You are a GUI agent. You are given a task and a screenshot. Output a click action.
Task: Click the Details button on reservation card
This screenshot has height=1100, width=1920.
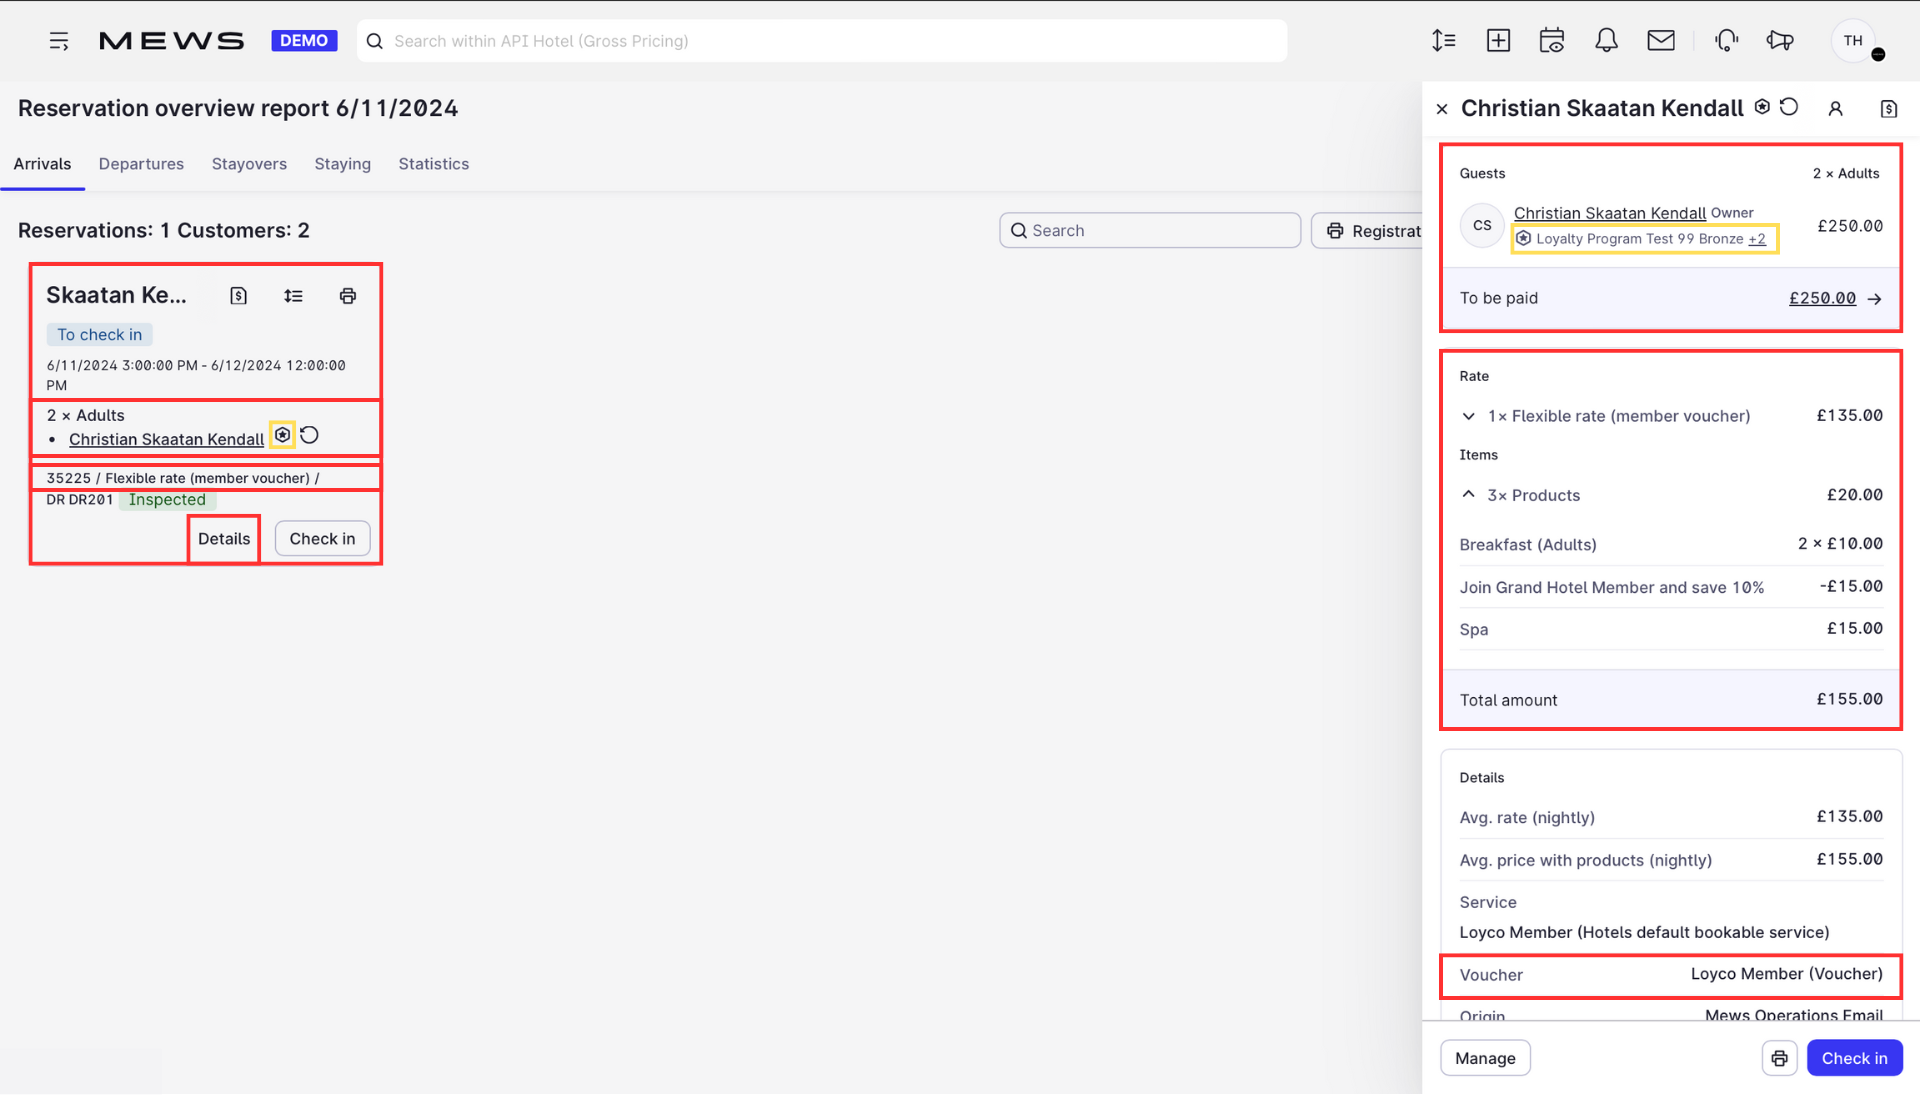224,539
